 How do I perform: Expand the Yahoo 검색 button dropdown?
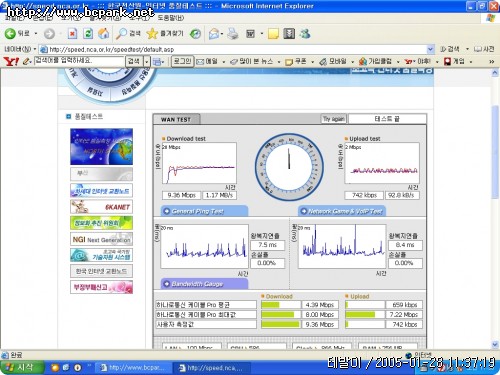click(x=147, y=61)
